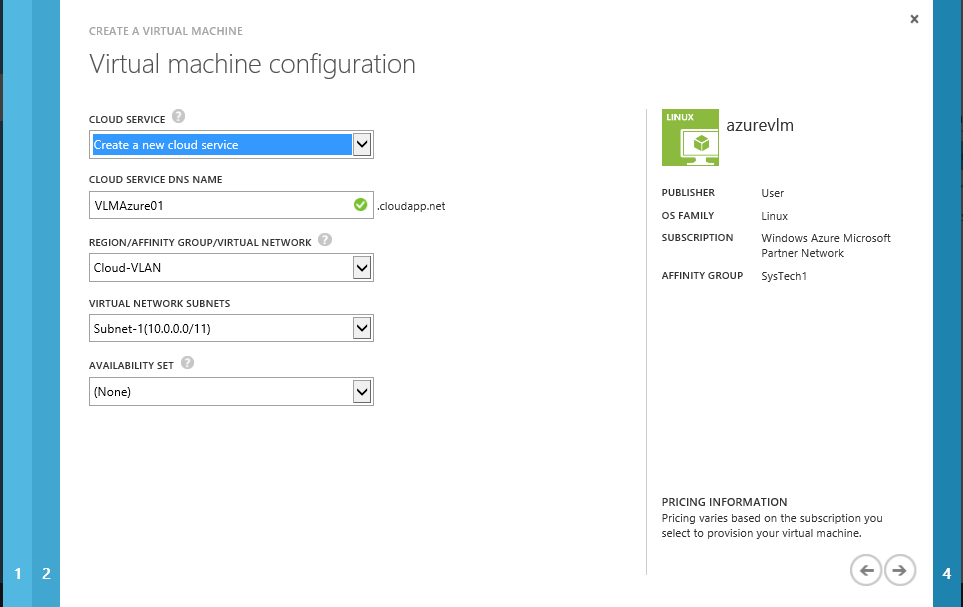
Task: Click the green Linux VM image icon
Action: point(690,138)
